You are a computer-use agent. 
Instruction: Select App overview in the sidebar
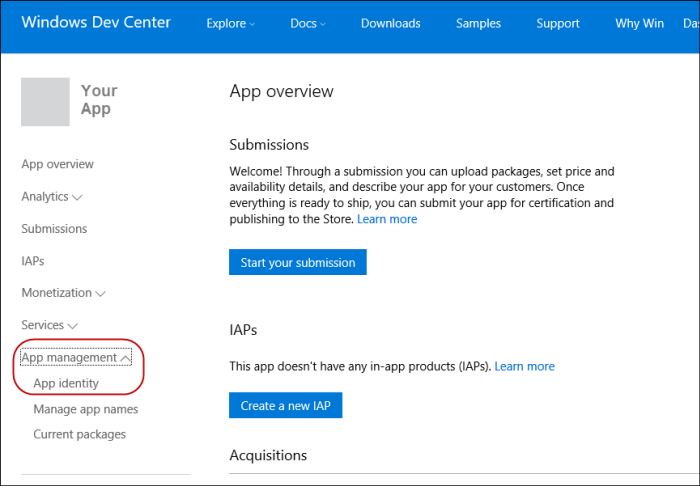tap(57, 164)
